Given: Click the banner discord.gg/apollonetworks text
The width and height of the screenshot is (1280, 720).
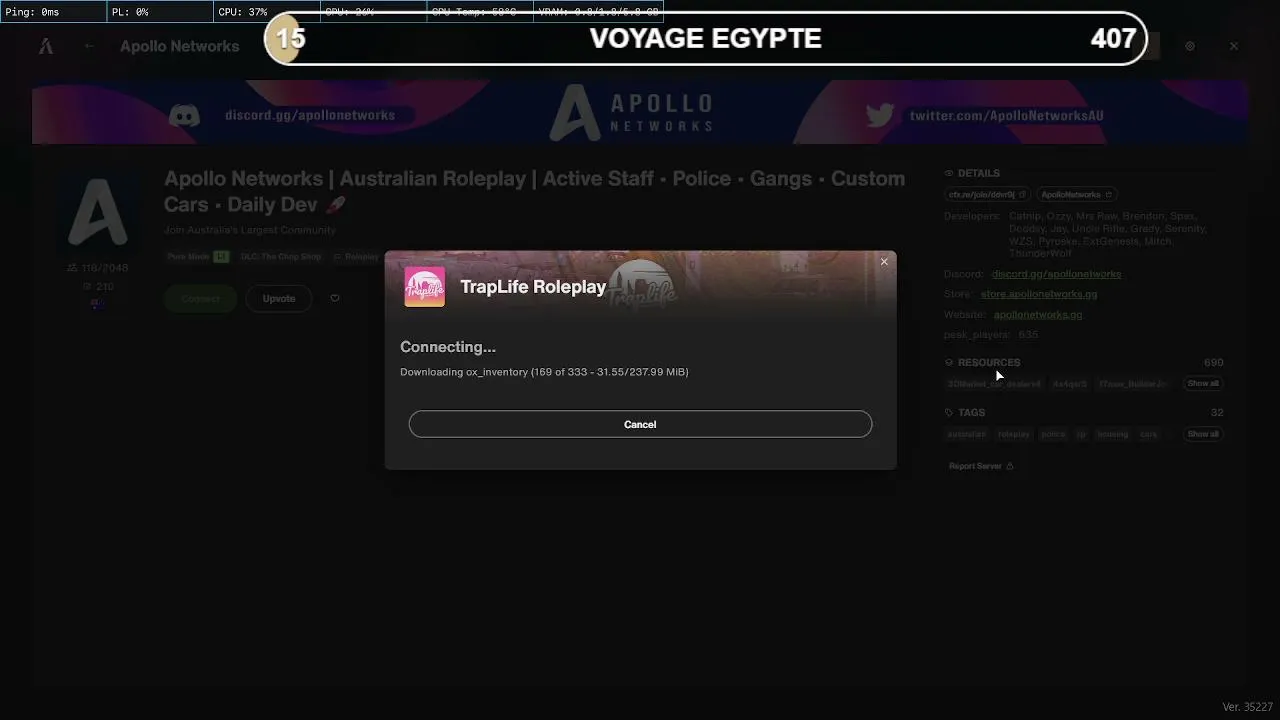Looking at the screenshot, I should (310, 115).
